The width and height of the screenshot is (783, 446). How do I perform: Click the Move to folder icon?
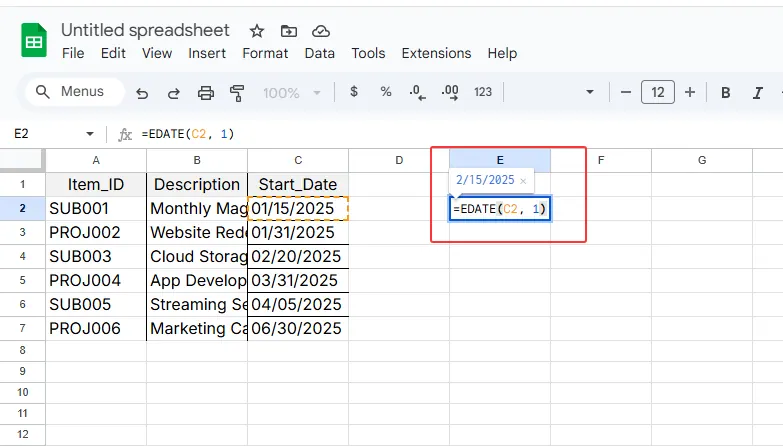pos(289,31)
